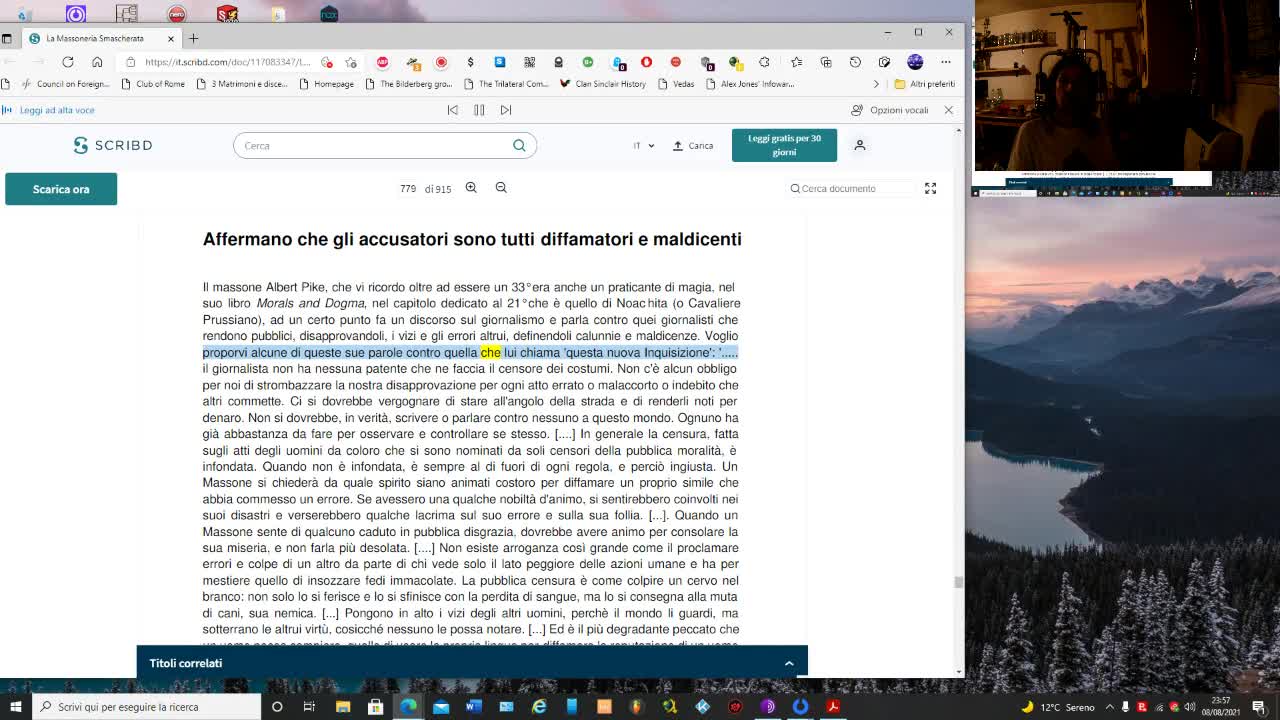Open Word from taskbar
The width and height of the screenshot is (1280, 720).
click(x=474, y=707)
